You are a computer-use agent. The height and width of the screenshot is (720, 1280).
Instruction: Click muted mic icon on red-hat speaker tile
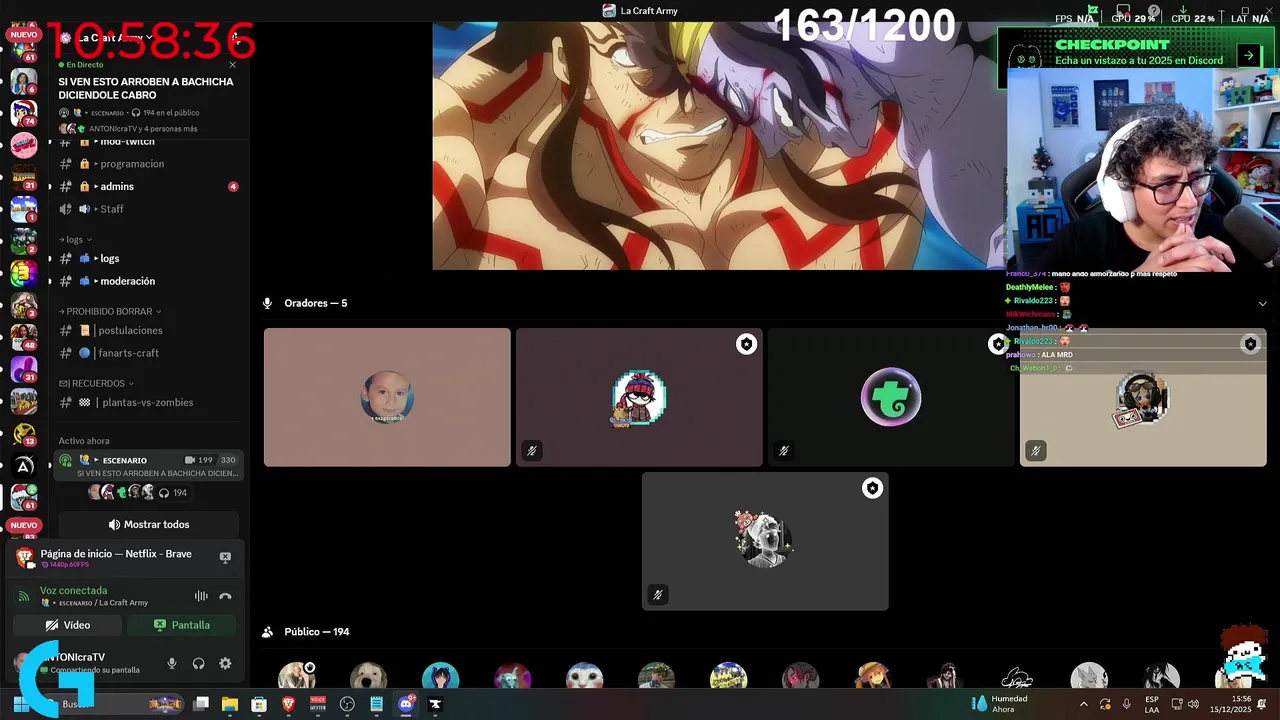click(x=532, y=451)
